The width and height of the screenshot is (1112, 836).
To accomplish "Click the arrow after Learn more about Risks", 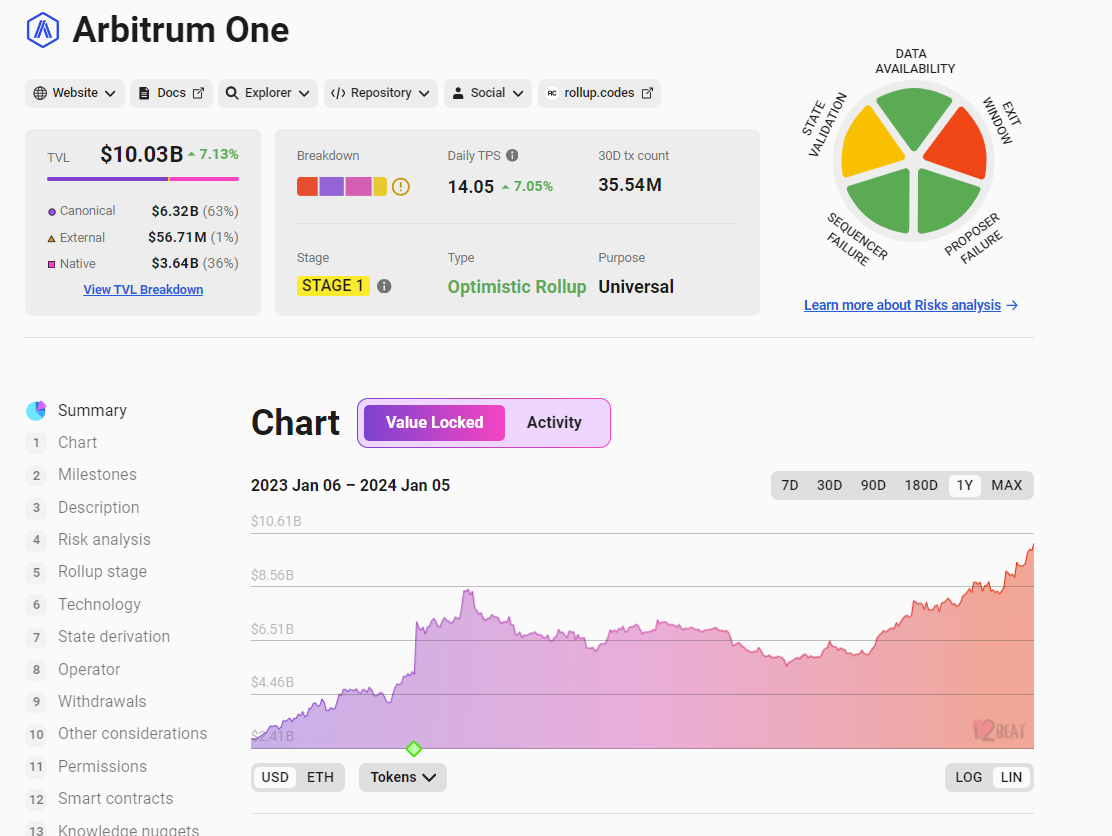I will [x=1012, y=305].
